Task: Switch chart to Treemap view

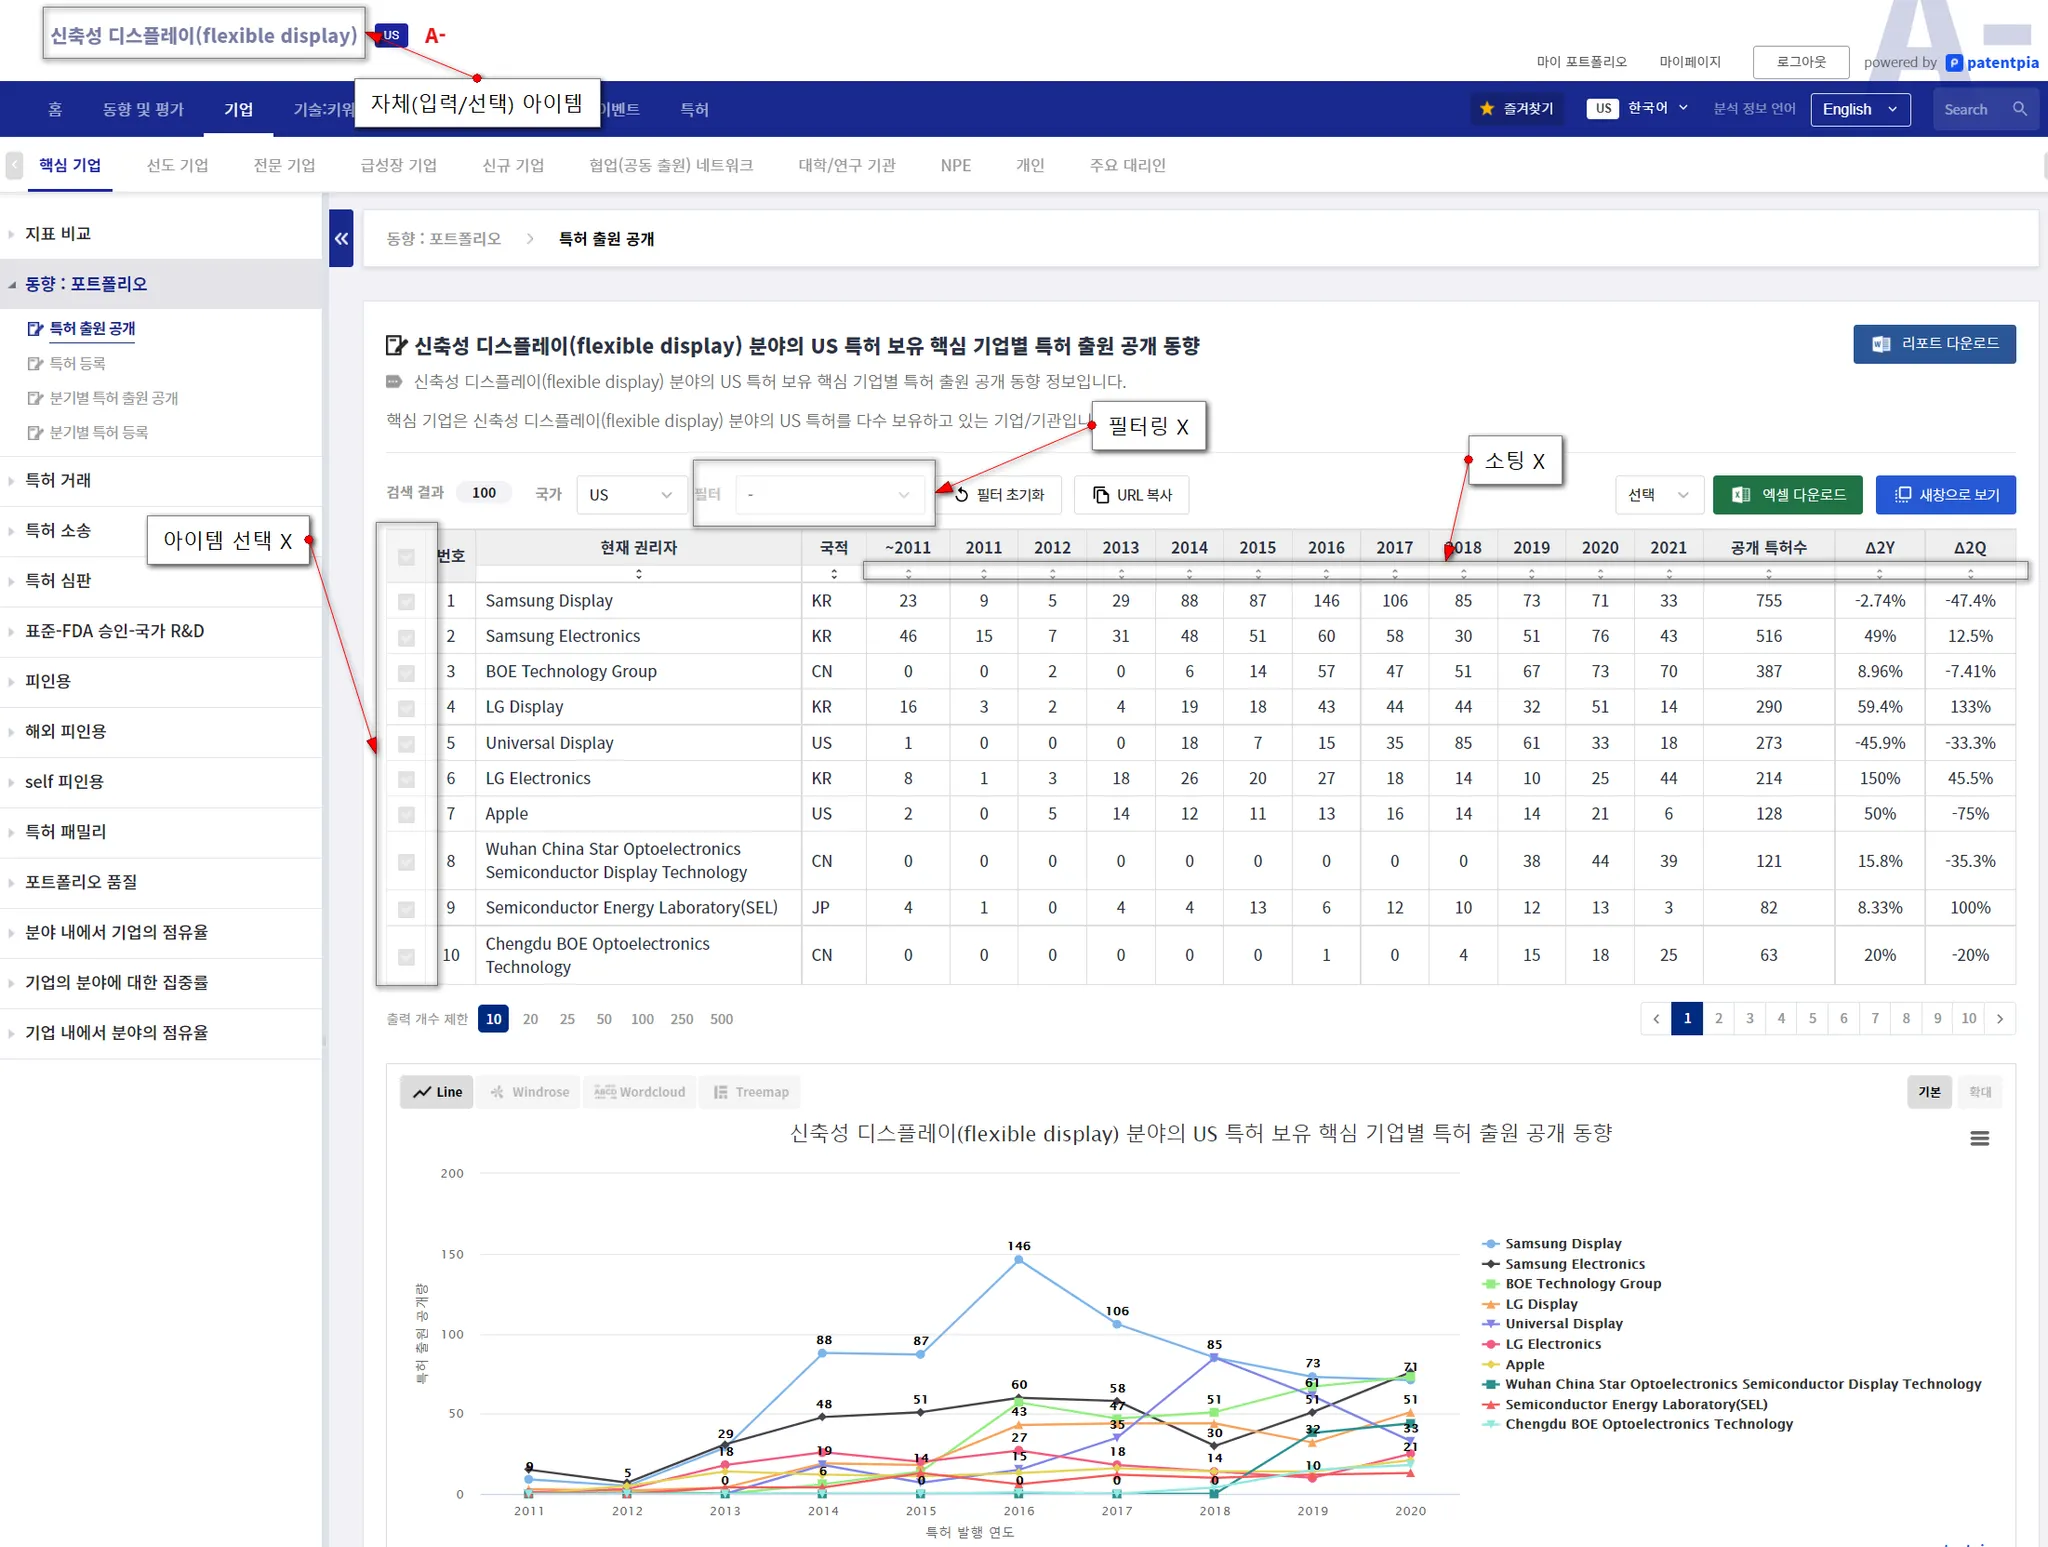Action: click(751, 1092)
